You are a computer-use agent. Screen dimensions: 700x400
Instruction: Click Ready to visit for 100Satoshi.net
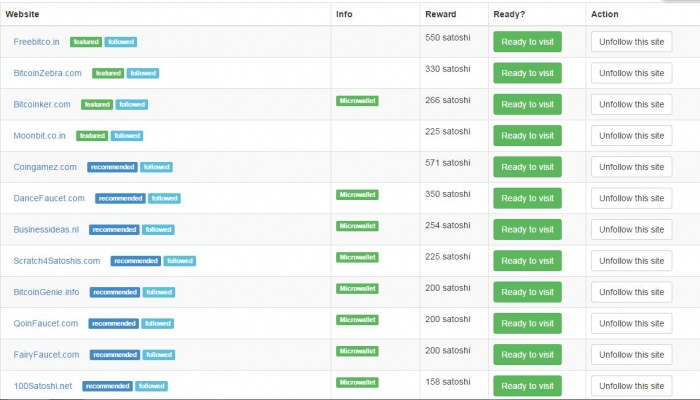[x=527, y=386]
